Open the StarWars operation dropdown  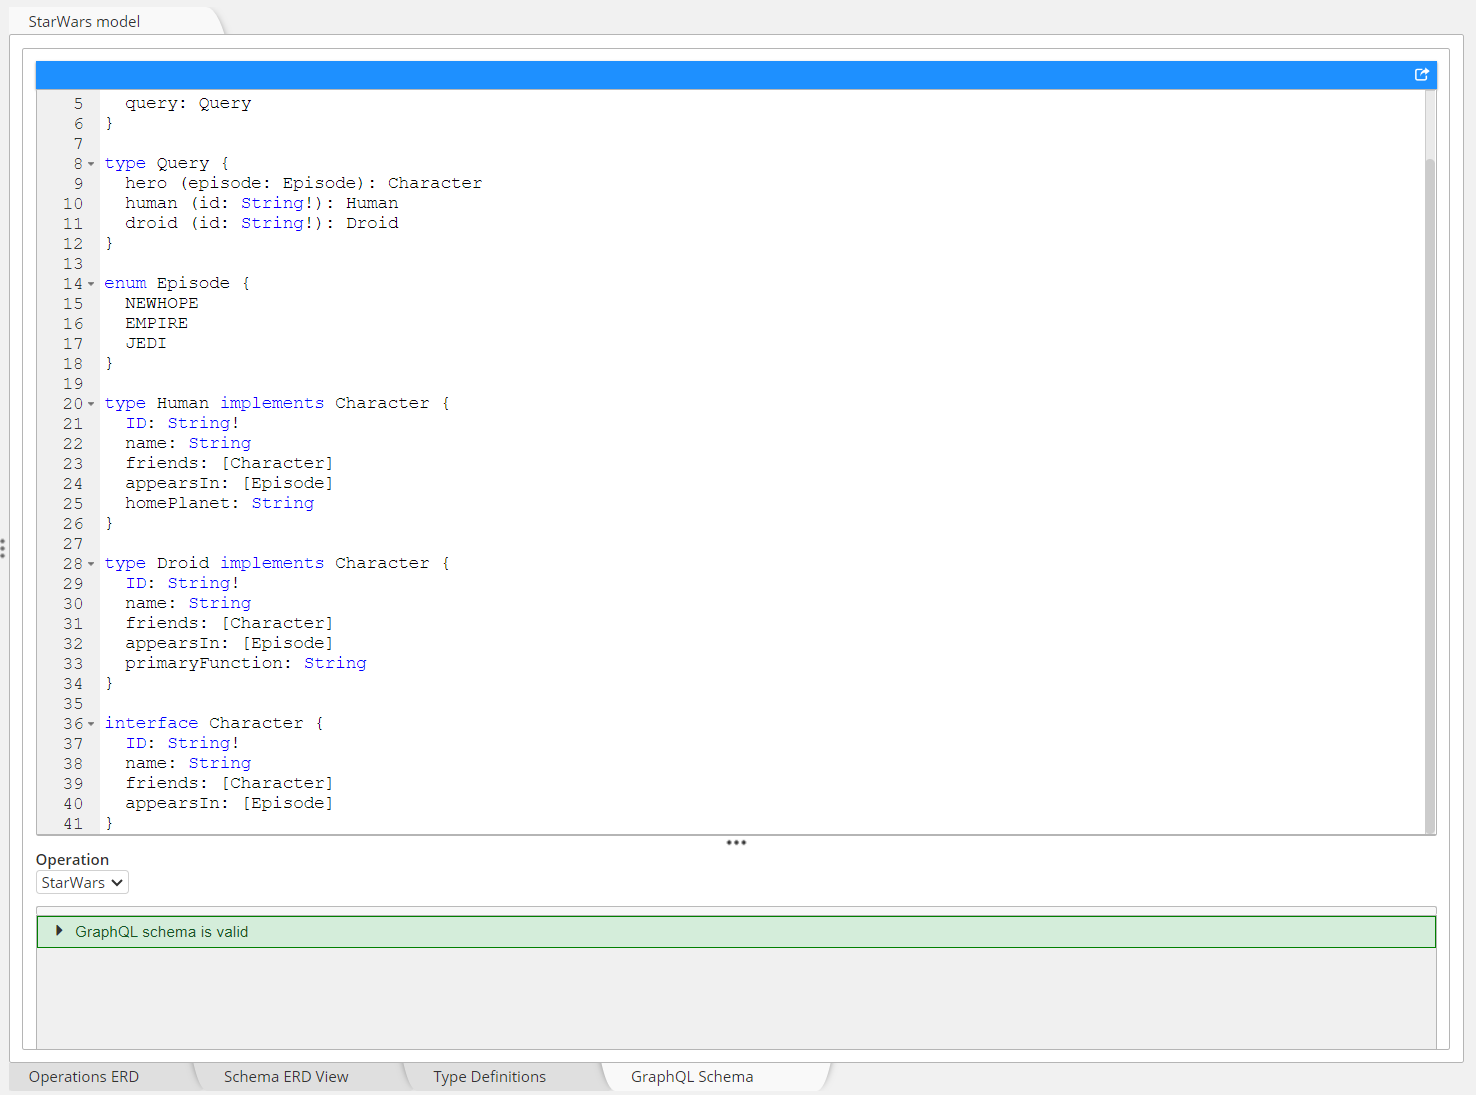tap(82, 883)
